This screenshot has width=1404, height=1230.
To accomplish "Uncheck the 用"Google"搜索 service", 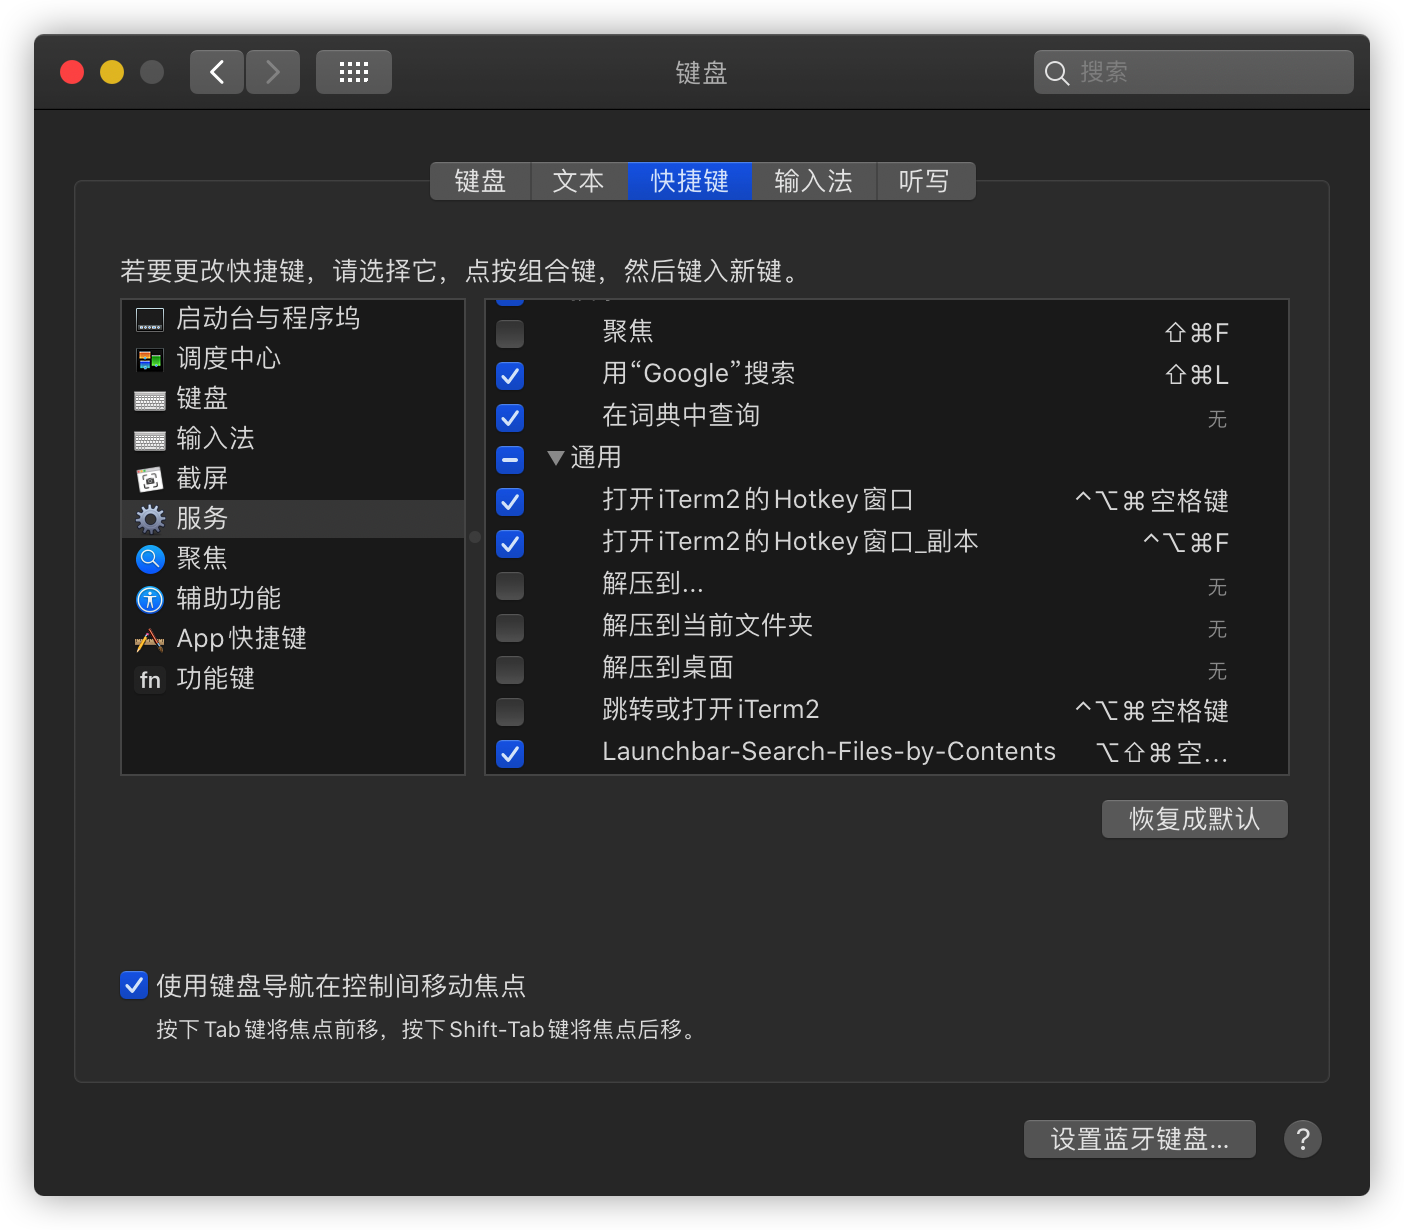I will pyautogui.click(x=509, y=376).
